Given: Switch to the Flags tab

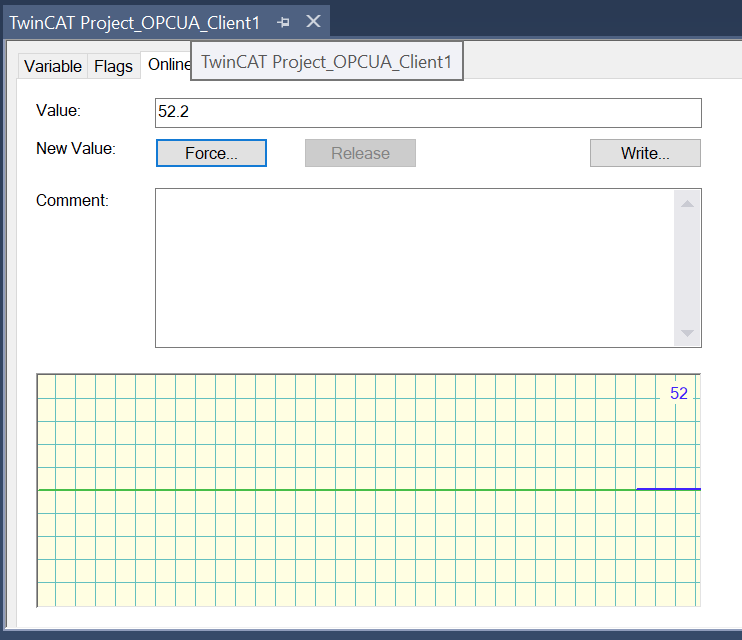Looking at the screenshot, I should [113, 66].
